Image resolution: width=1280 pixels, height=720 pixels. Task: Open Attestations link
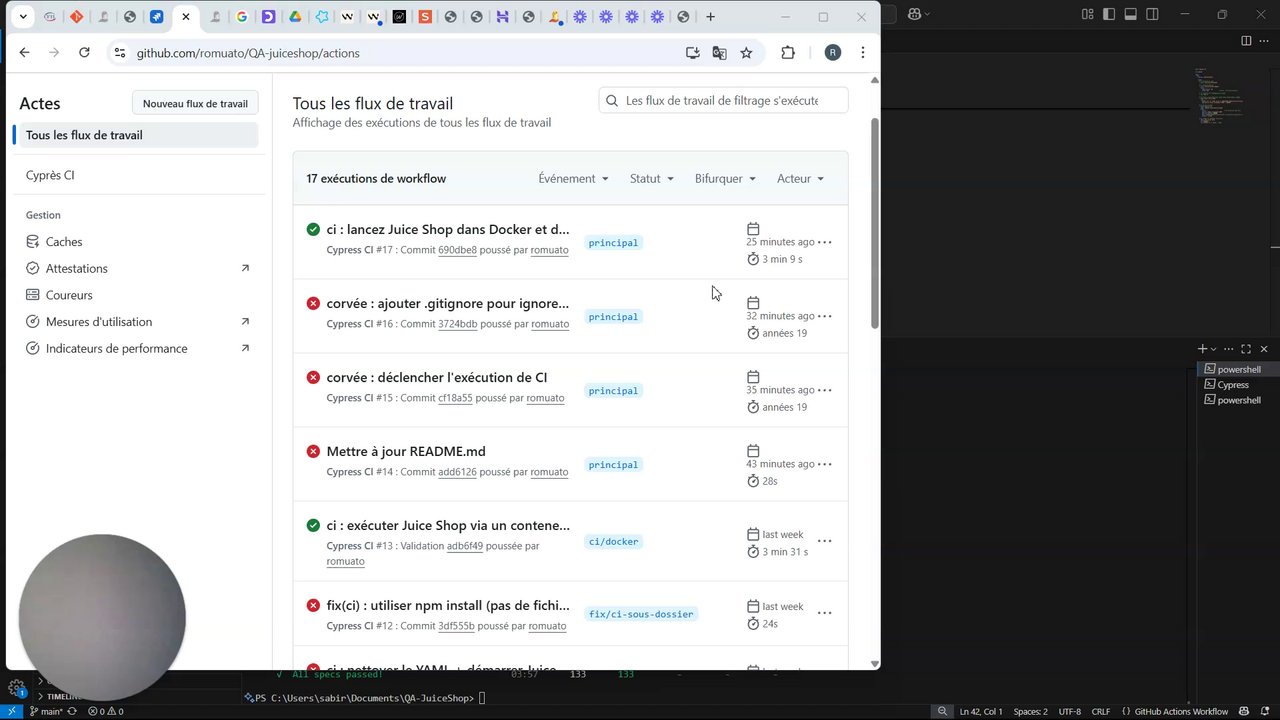click(x=77, y=268)
